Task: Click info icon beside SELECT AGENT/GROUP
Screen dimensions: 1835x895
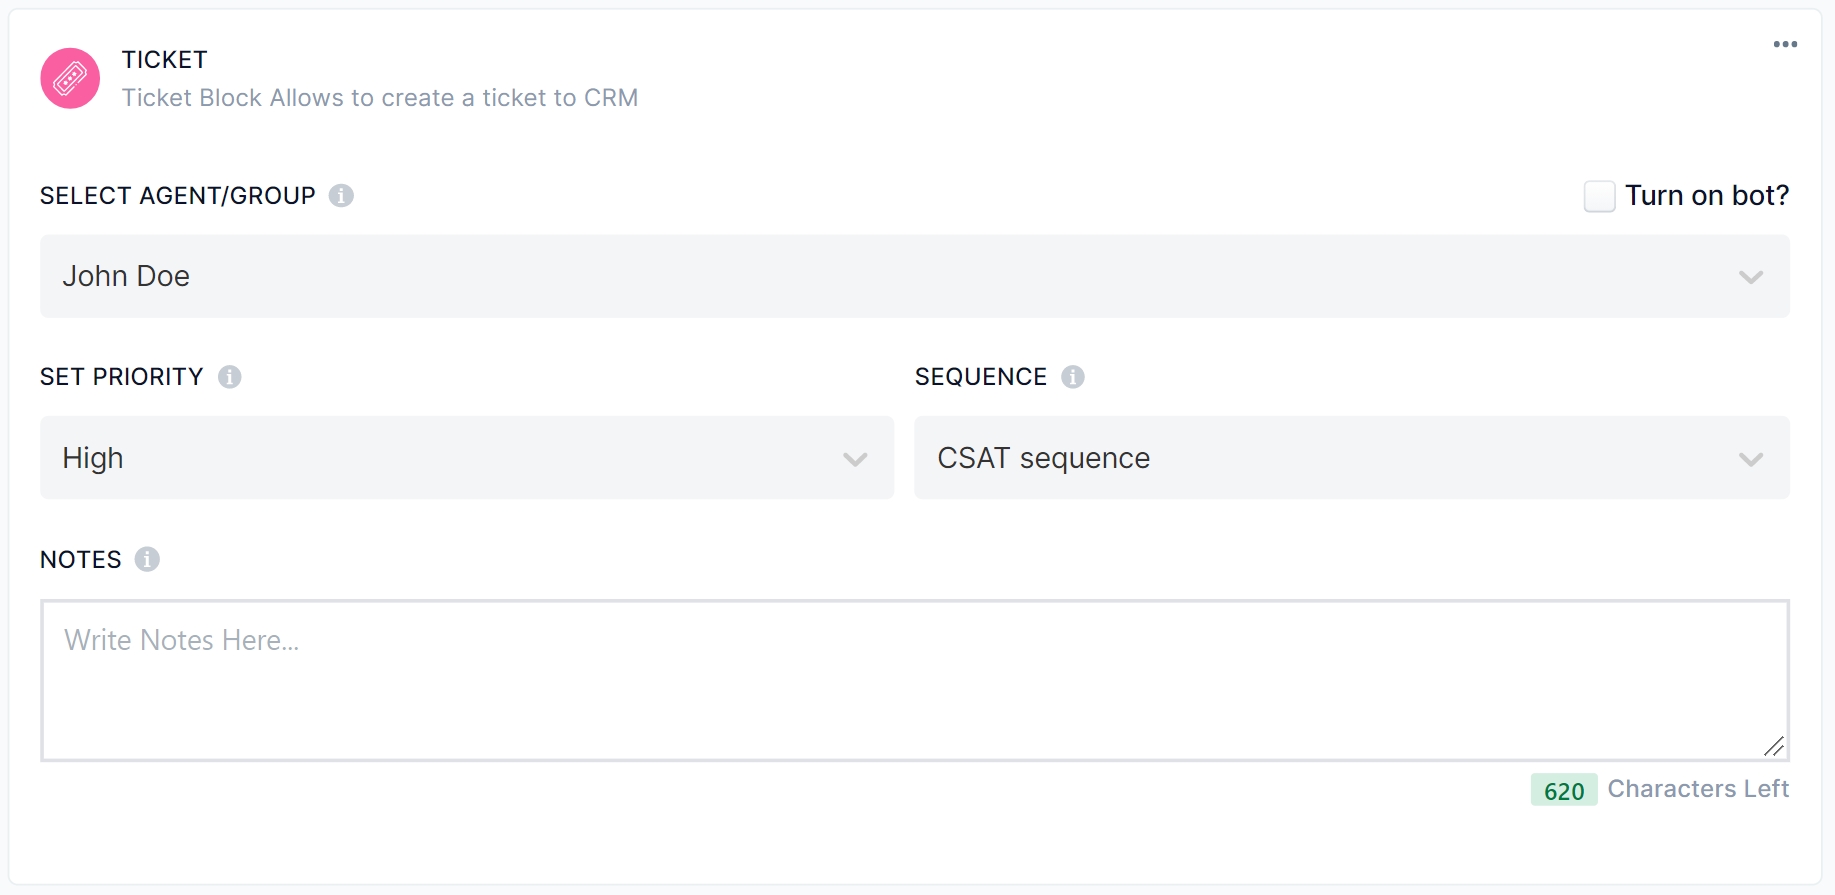Action: click(x=341, y=196)
